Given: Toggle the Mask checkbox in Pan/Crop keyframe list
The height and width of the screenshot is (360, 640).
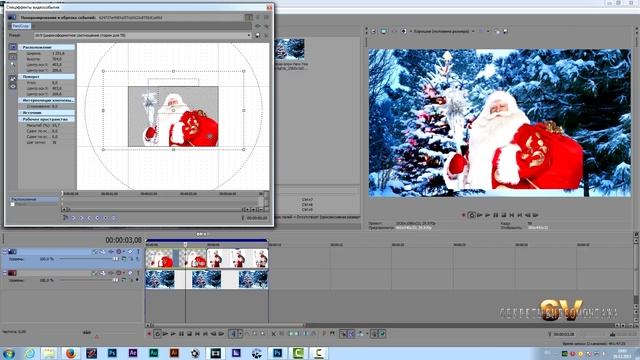Looking at the screenshot, I should (x=13, y=204).
